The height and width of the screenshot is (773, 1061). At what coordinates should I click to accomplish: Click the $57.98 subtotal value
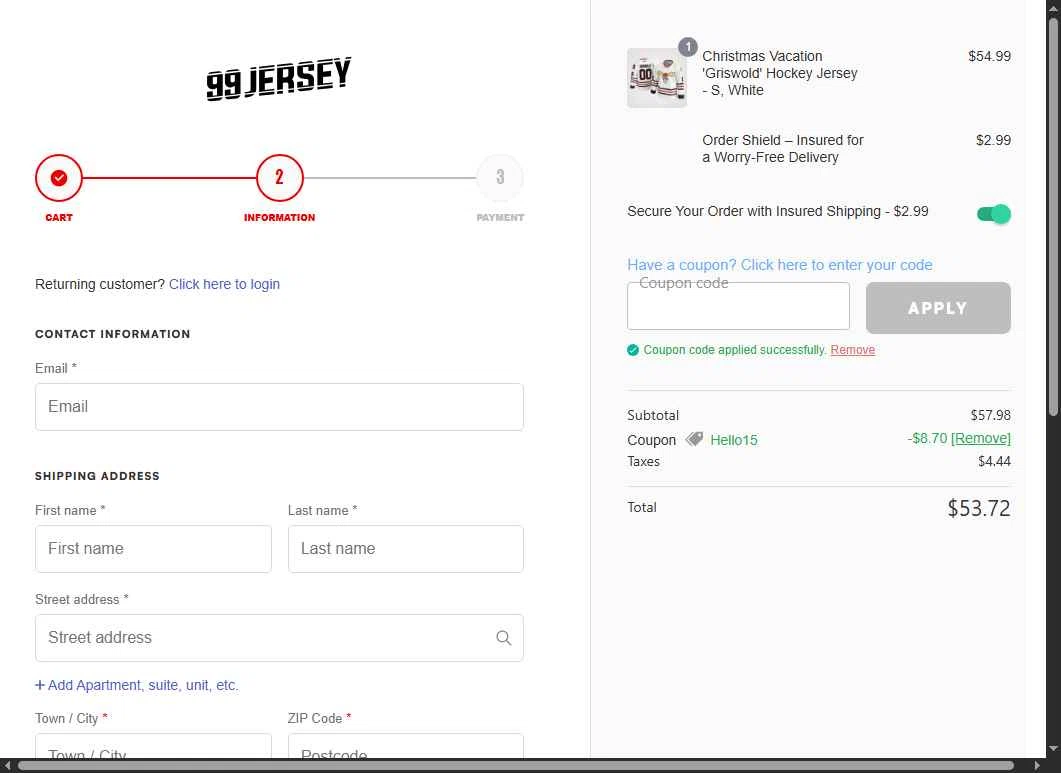pyautogui.click(x=991, y=415)
